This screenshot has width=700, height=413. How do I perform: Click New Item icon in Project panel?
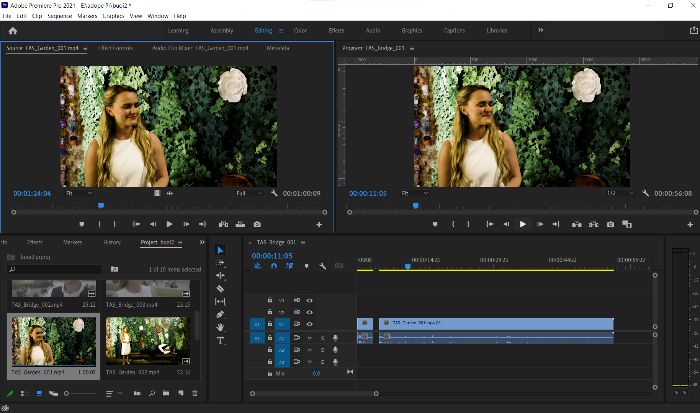(x=180, y=393)
